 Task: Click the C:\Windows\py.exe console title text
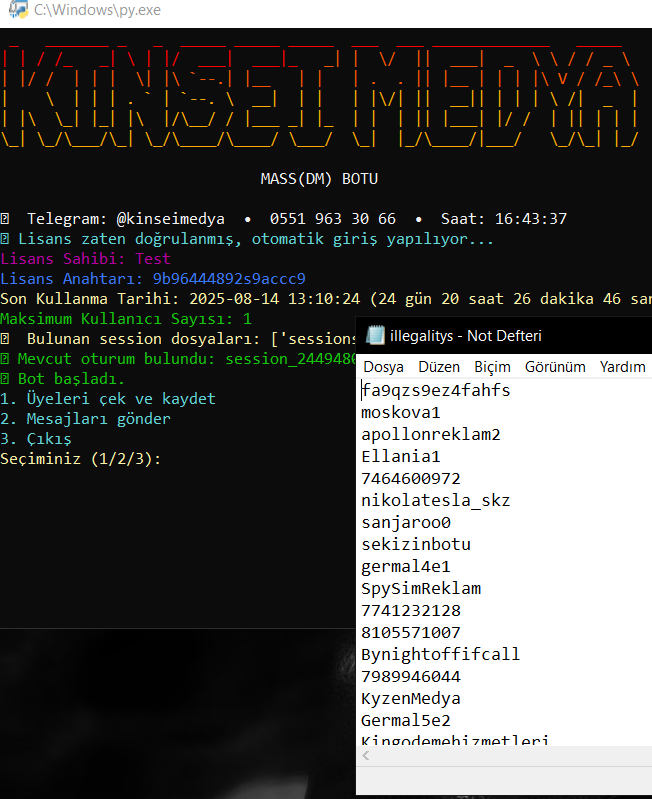coord(97,10)
